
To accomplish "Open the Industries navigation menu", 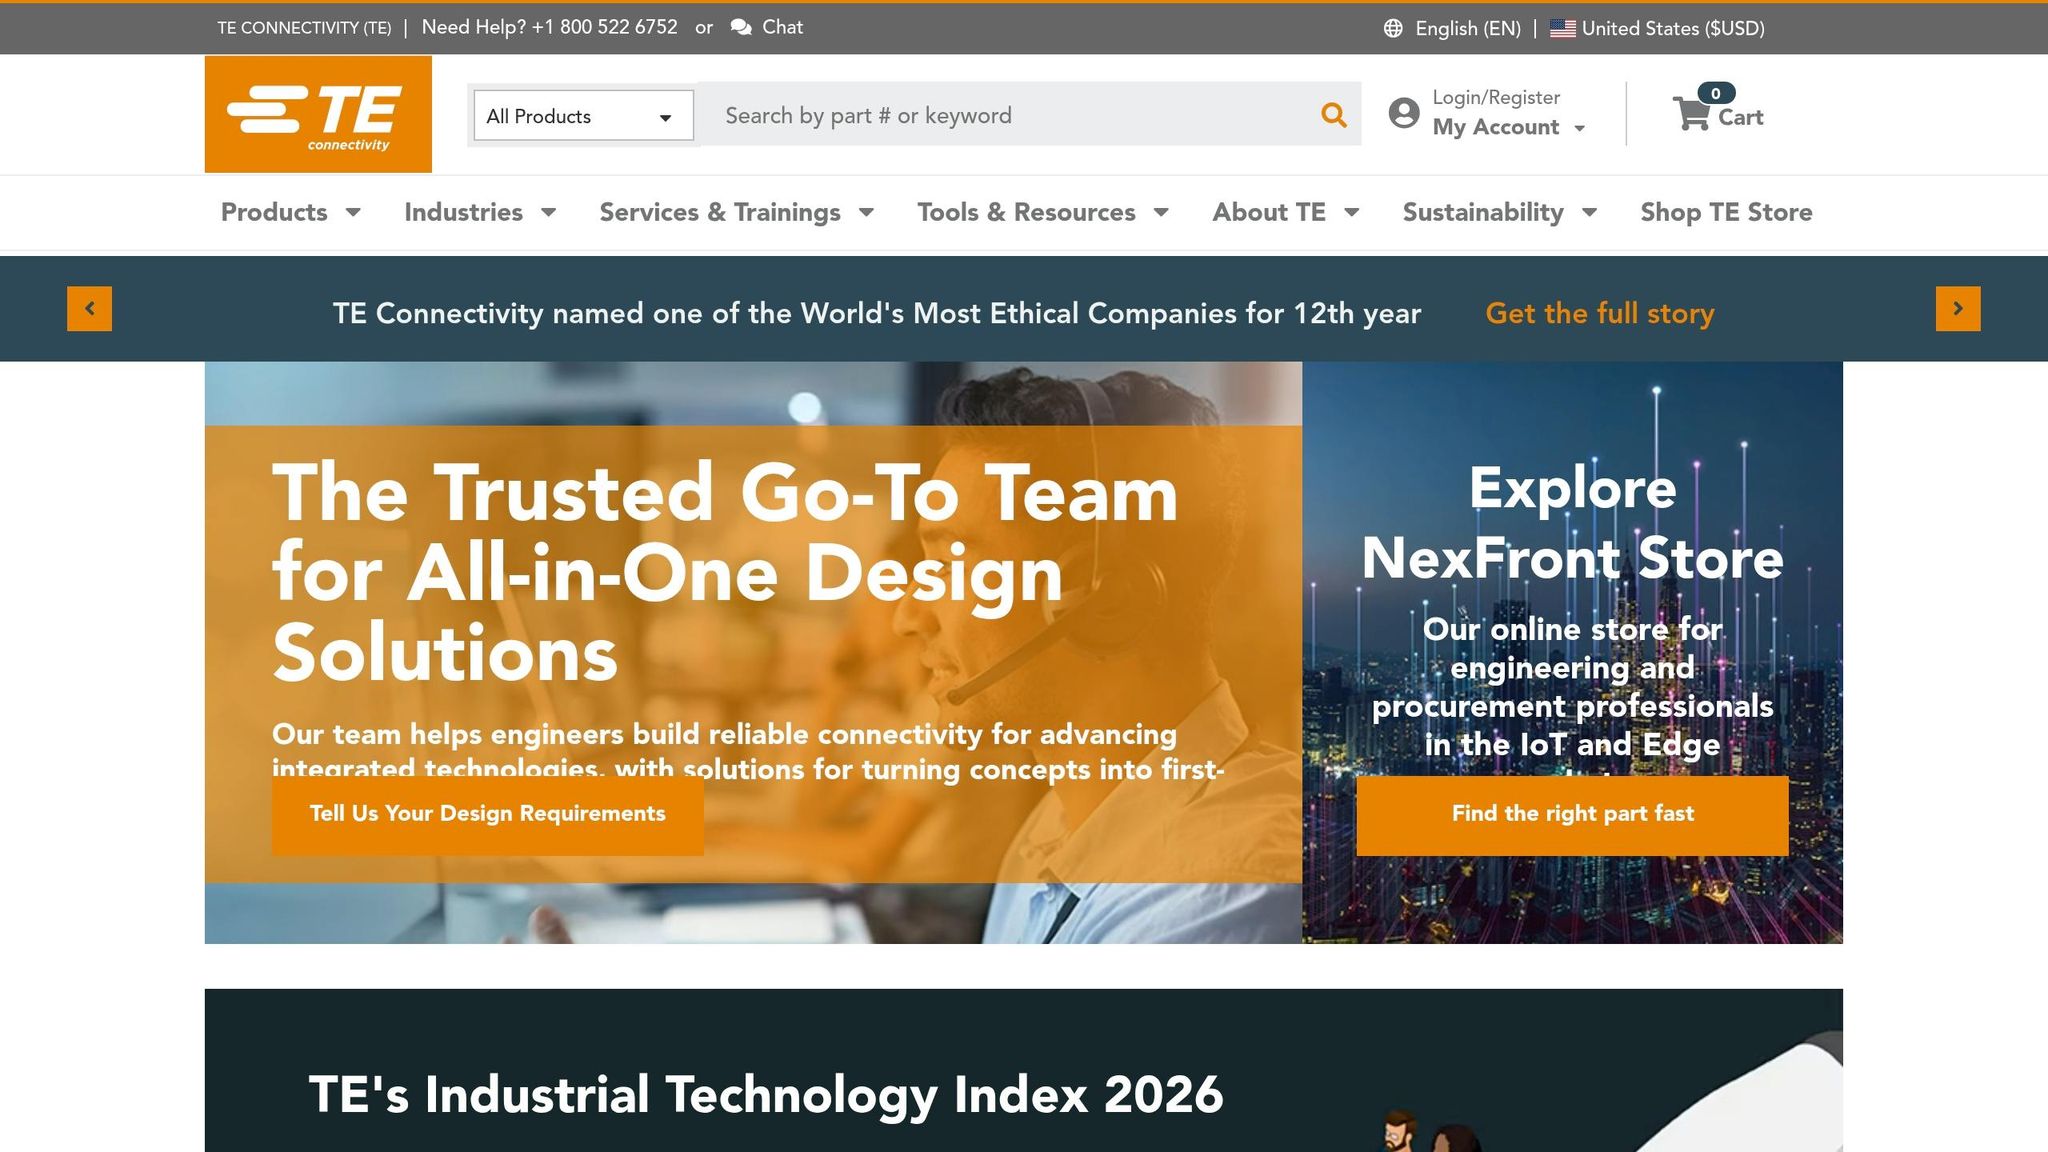I will click(463, 212).
